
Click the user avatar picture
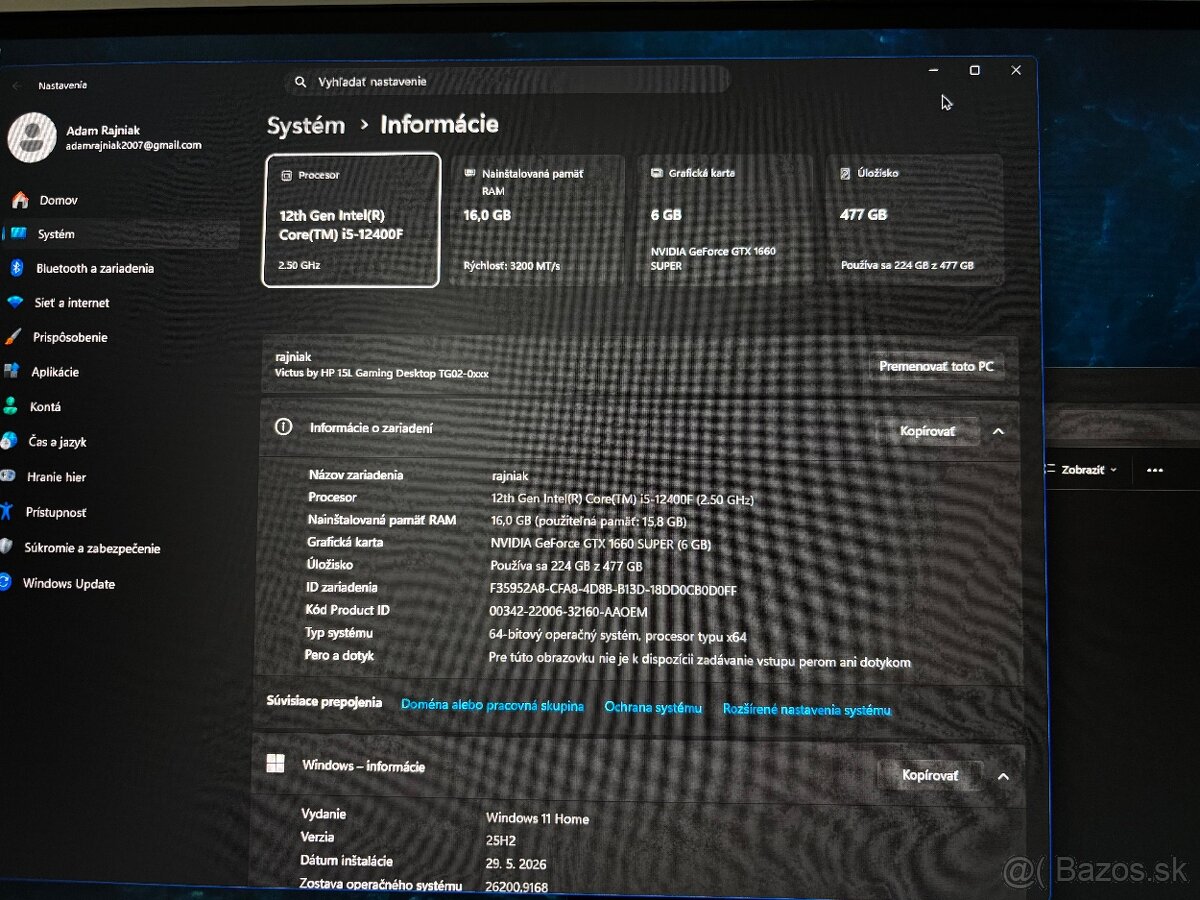(32, 138)
